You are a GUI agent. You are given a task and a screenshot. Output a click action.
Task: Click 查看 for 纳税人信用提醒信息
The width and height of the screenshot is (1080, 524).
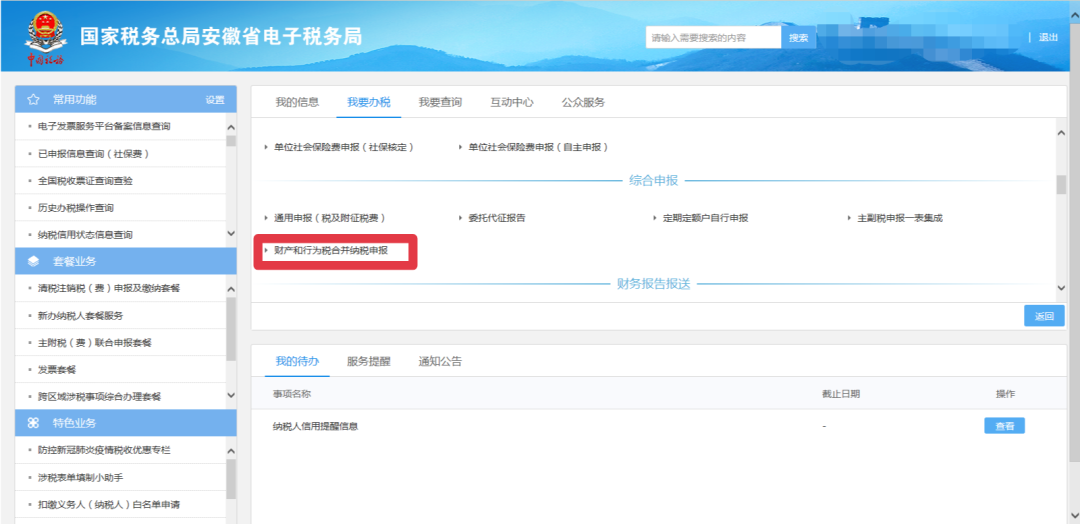[1004, 426]
